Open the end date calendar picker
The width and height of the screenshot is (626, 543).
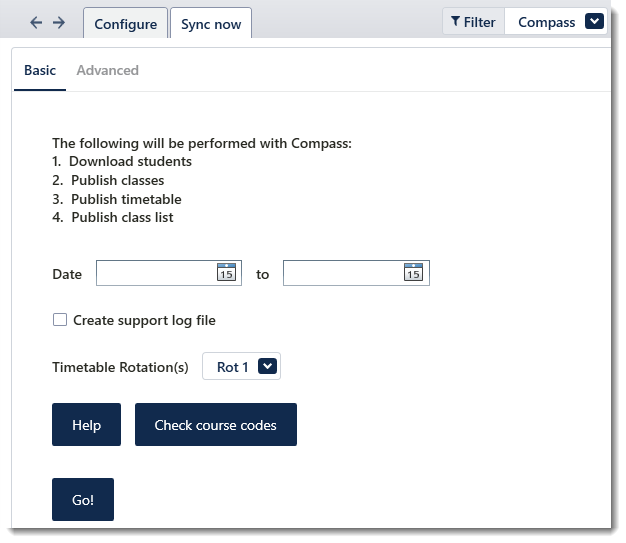(x=413, y=273)
